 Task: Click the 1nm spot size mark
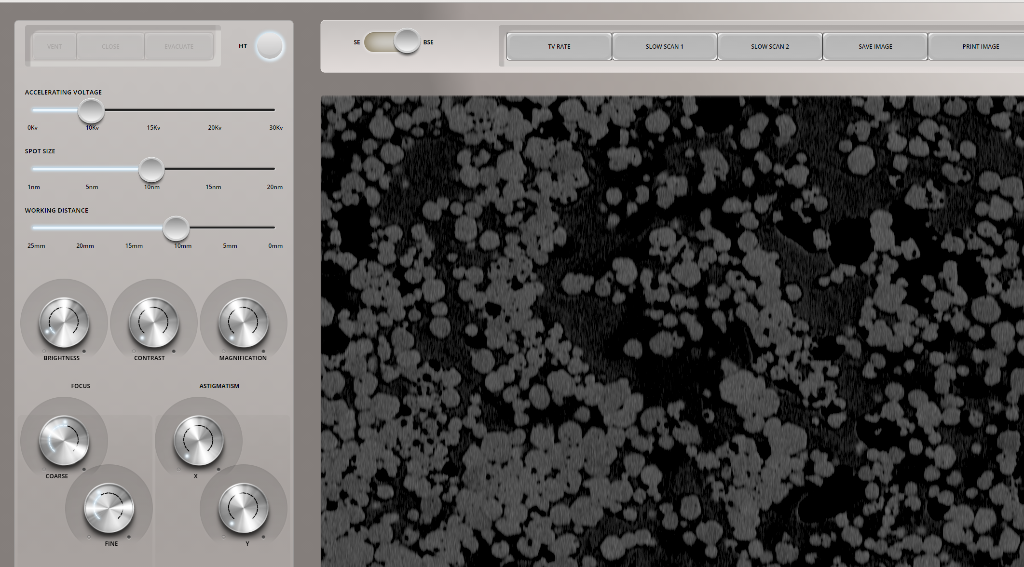34,187
